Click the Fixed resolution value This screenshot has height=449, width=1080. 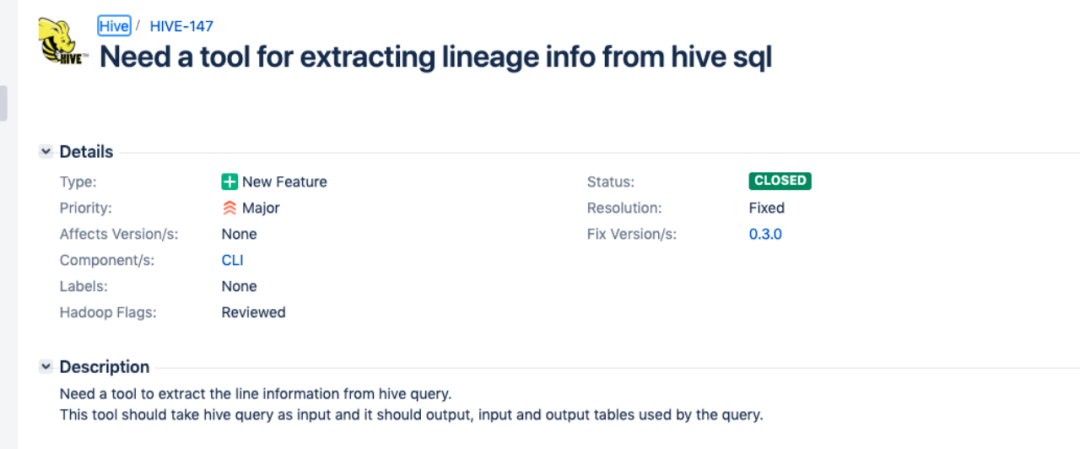(766, 208)
